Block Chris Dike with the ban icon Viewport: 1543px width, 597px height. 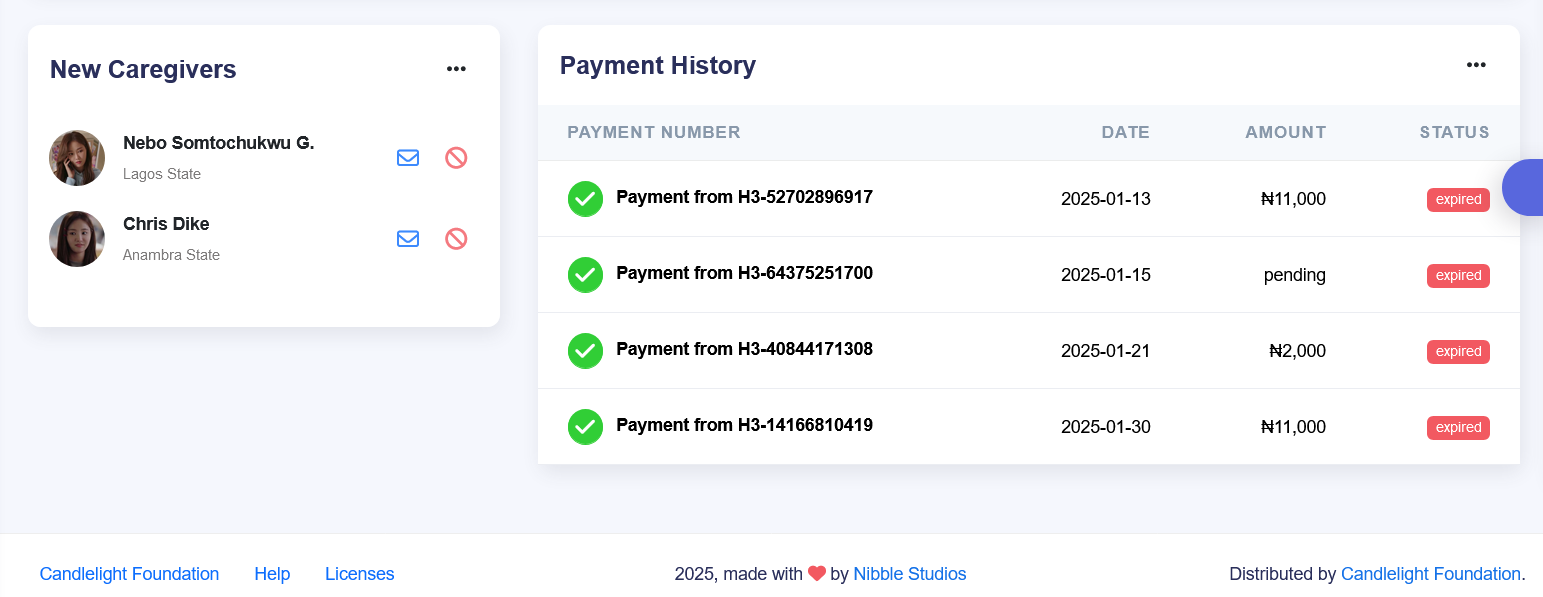[456, 239]
